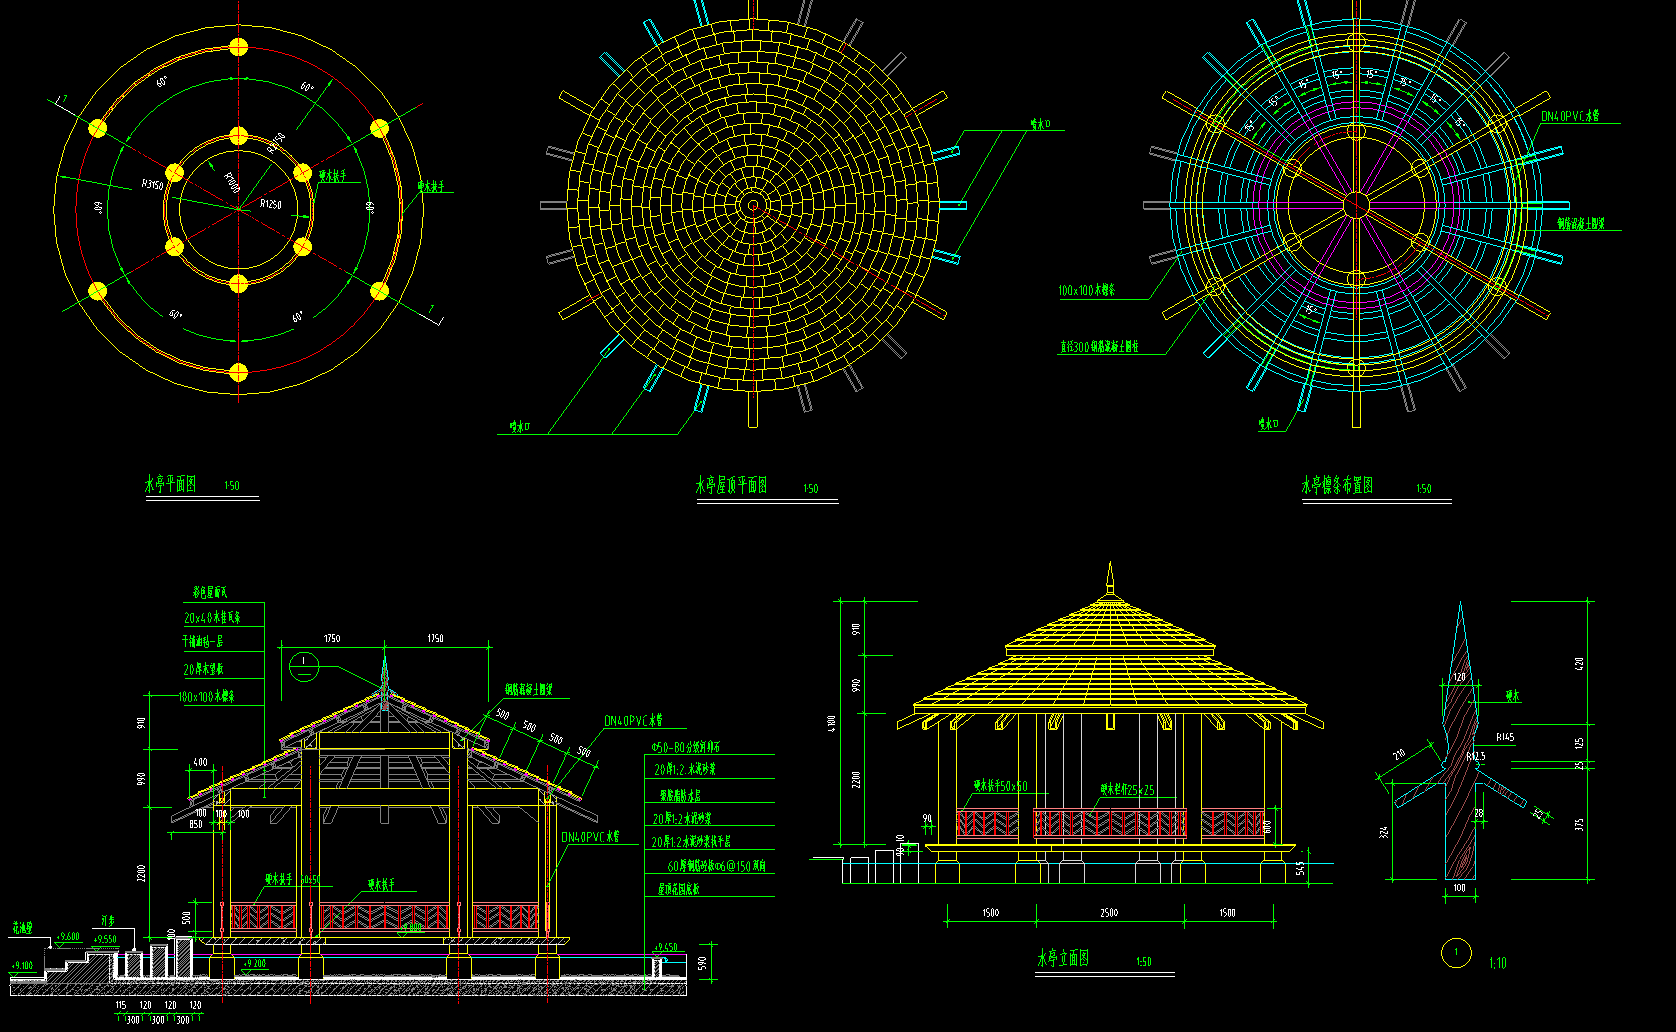The image size is (1676, 1032).
Task: Click the topmost yellow column on floor plan
Action: tap(238, 47)
